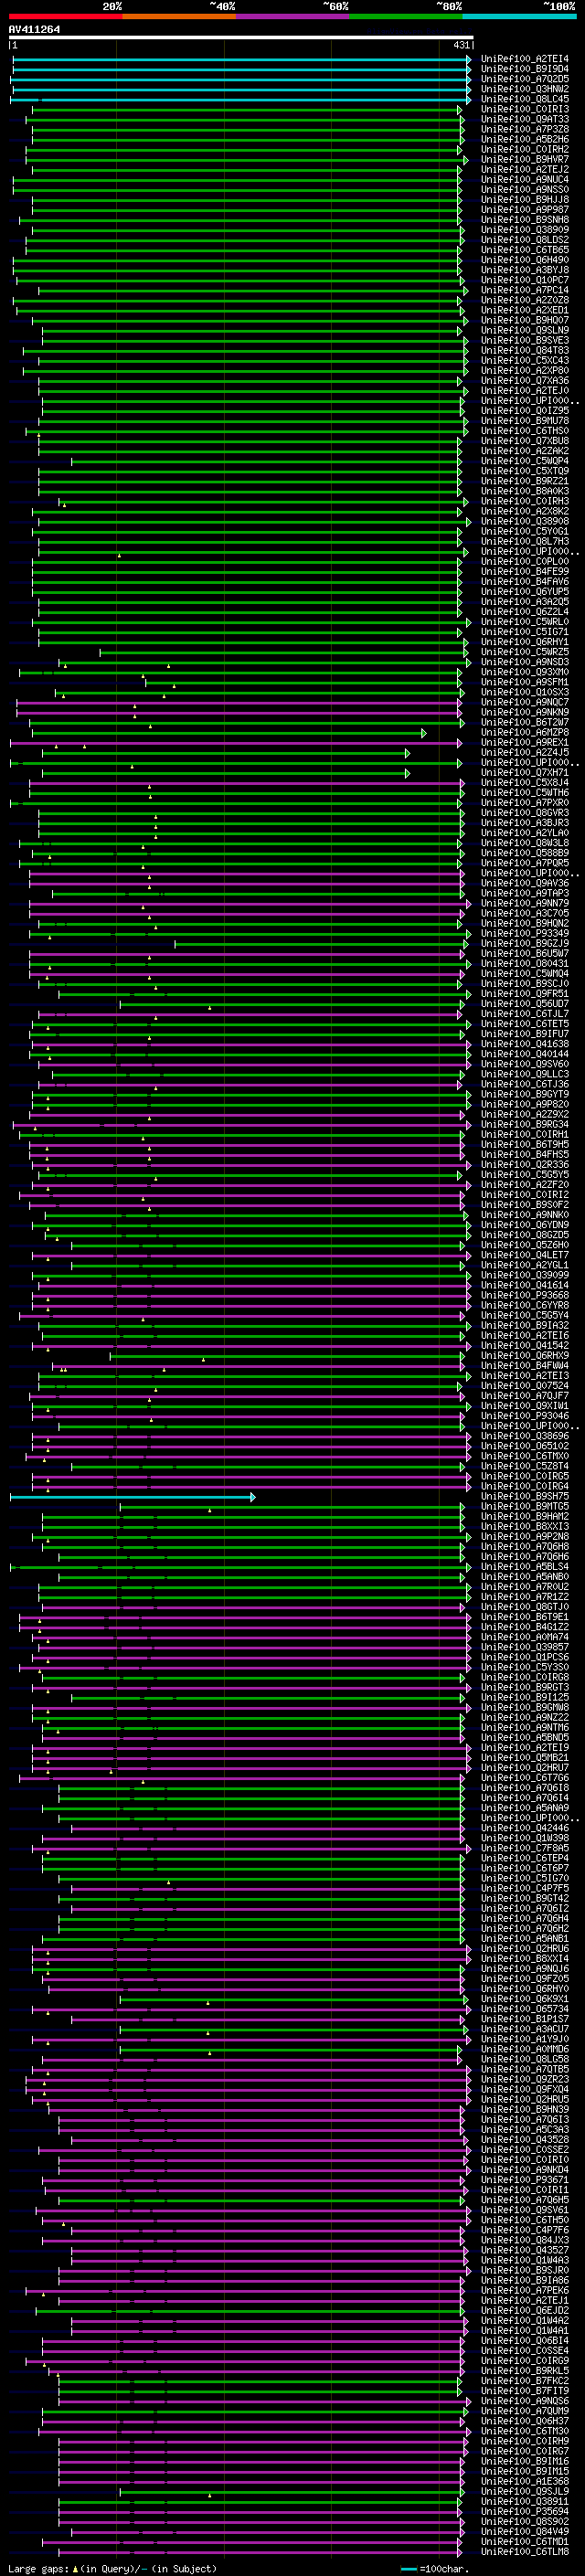This screenshot has height=2576, width=585.
Task: Click the purple ~60% identity legend segment
Action: (x=293, y=16)
